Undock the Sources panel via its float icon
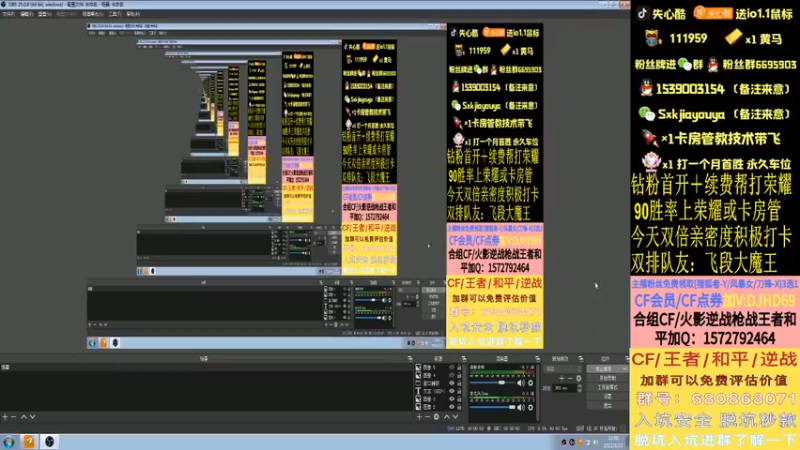 pyautogui.click(x=464, y=359)
